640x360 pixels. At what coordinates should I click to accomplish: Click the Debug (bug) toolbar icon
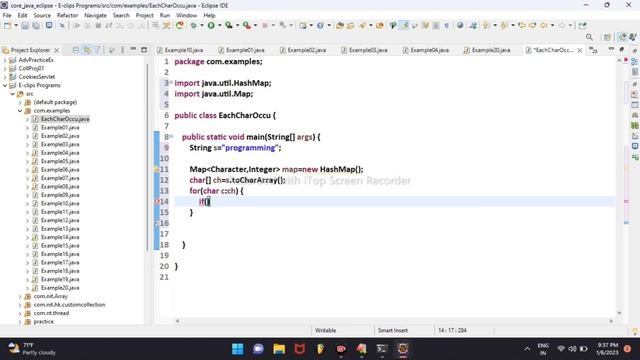pos(193,25)
